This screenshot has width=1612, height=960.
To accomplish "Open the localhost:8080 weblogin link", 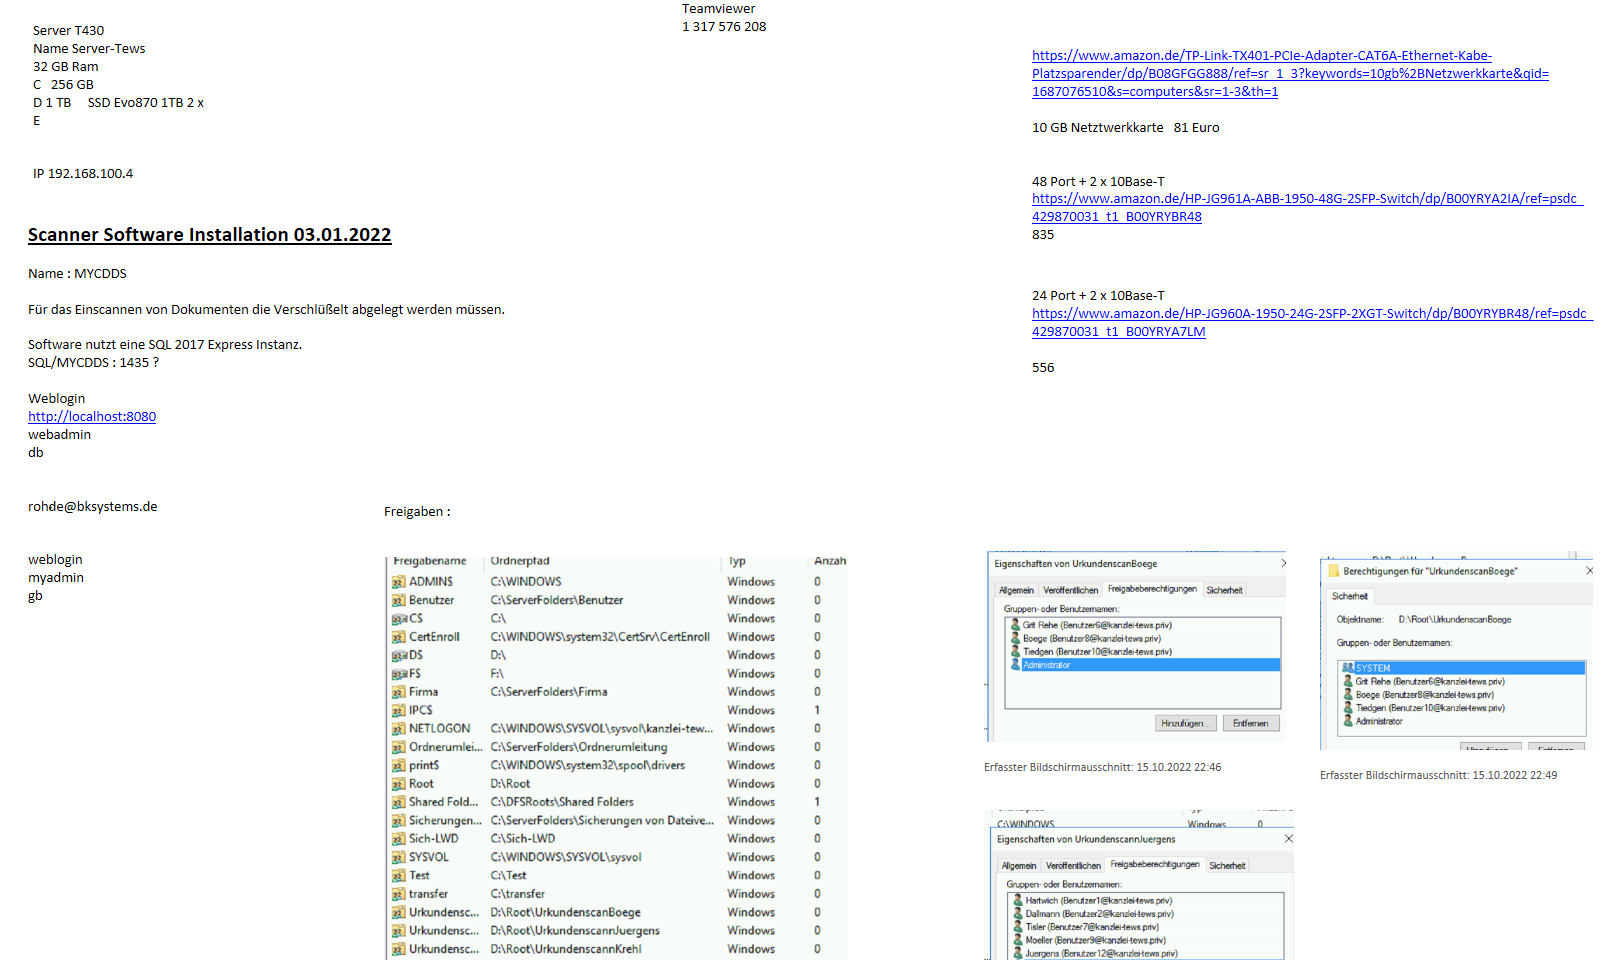I will tap(92, 417).
